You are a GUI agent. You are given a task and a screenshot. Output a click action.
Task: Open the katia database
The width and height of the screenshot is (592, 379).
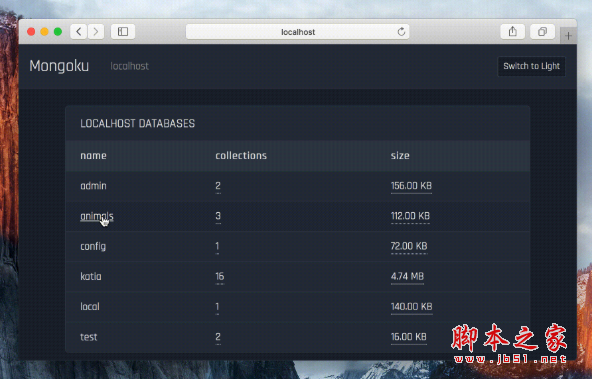(91, 276)
